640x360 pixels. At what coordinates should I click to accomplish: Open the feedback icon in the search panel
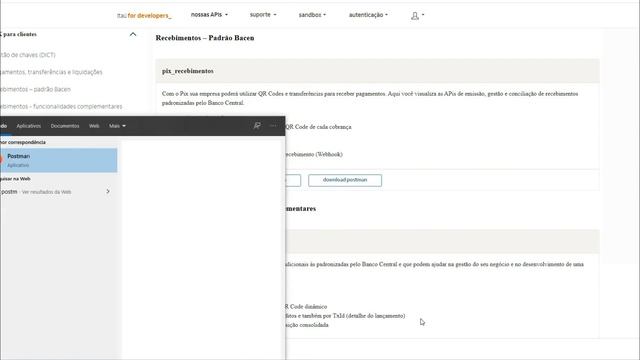point(257,126)
